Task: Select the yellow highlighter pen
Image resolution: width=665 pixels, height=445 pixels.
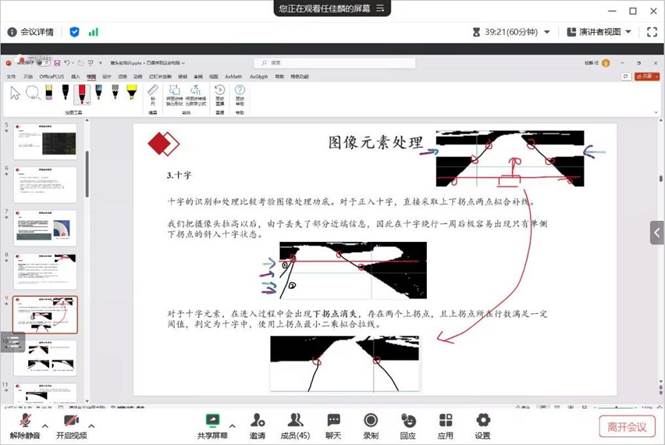Action: click(131, 92)
